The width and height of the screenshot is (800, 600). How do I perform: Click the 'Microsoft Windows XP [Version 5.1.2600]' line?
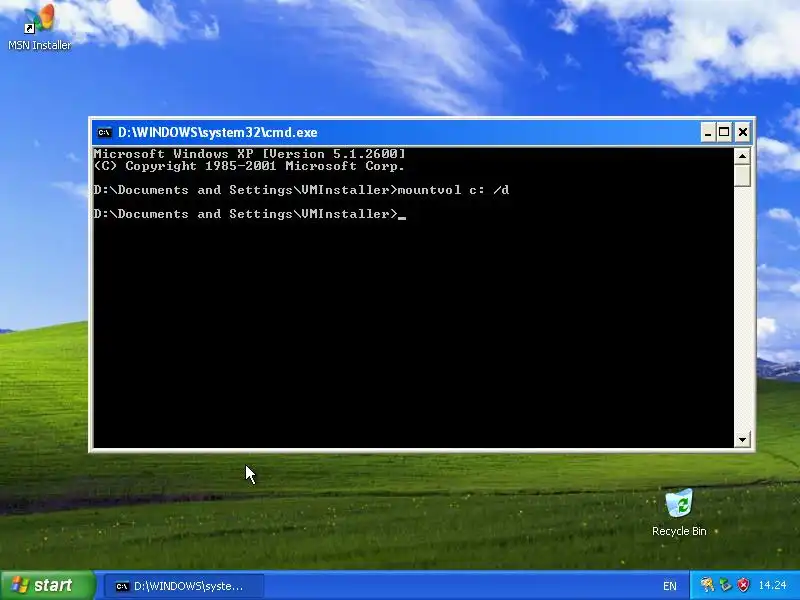pos(249,154)
